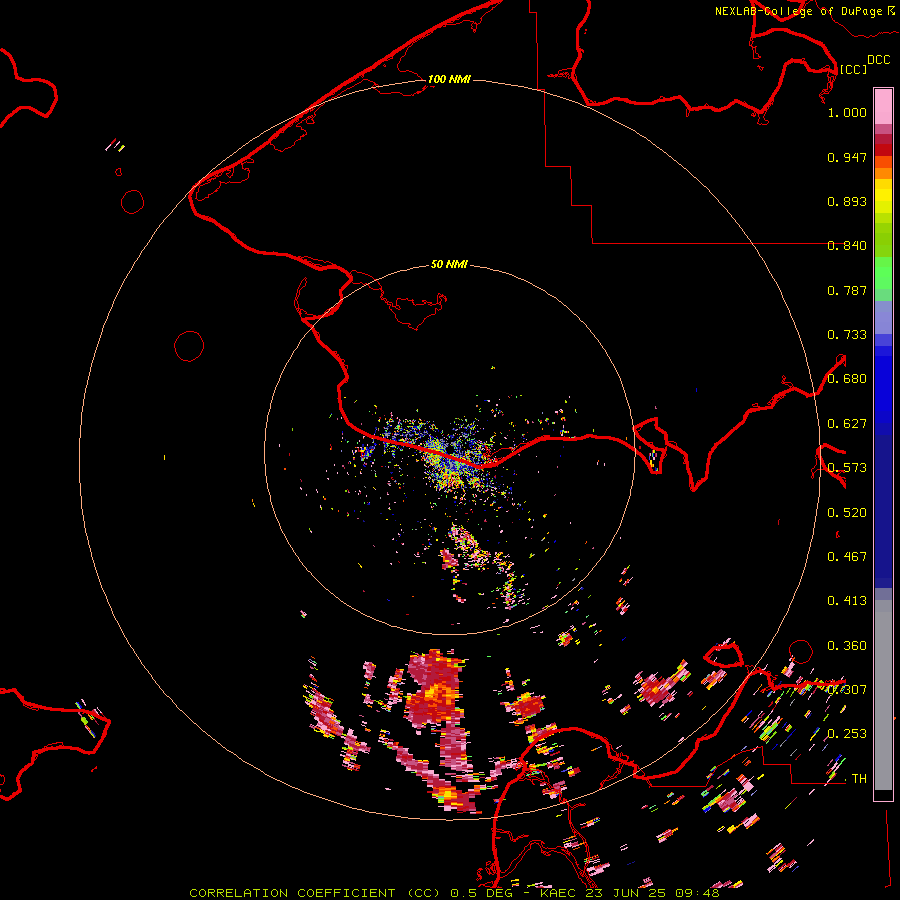Click the DCC label above the color bar
The width and height of the screenshot is (900, 900).
click(x=879, y=60)
